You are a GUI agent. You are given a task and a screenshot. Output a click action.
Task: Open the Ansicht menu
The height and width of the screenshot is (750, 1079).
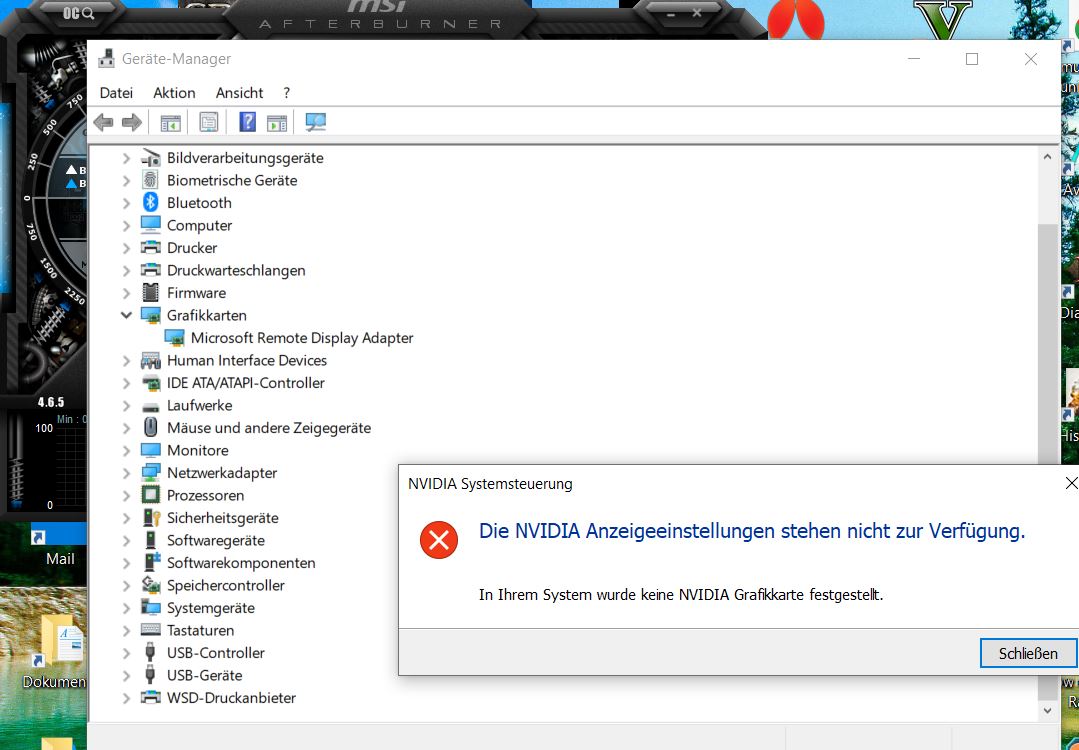[x=239, y=93]
